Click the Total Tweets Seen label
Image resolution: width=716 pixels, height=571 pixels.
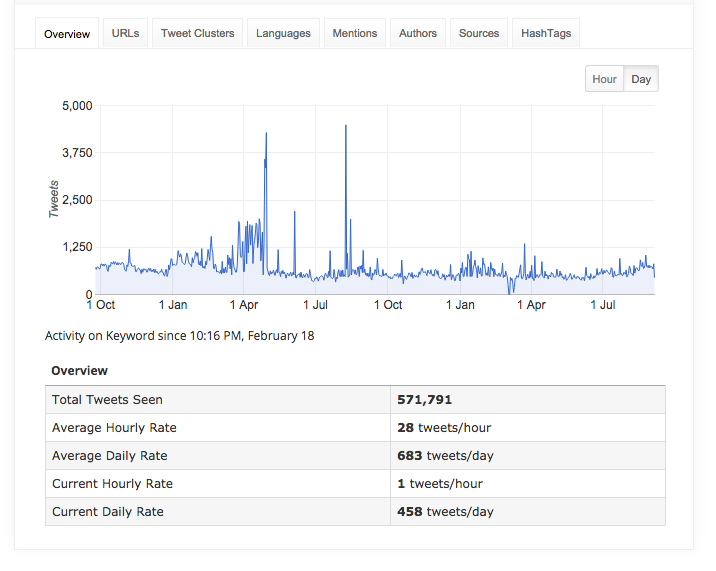pyautogui.click(x=107, y=400)
